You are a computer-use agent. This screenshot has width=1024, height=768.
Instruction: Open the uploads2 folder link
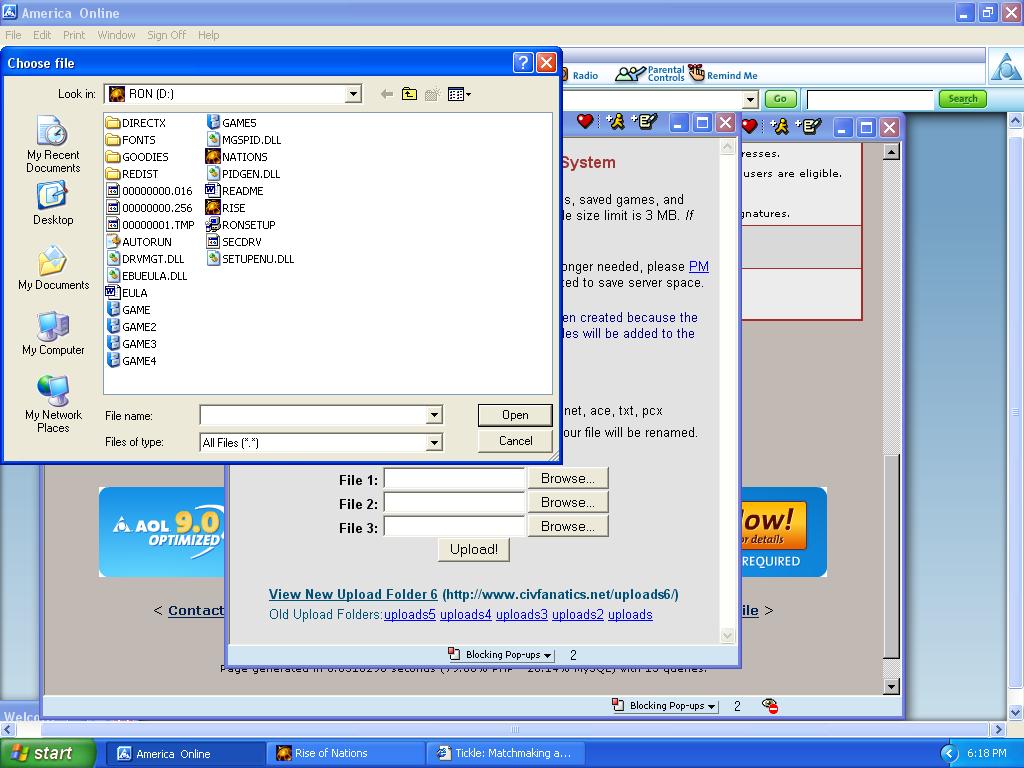[x=577, y=615]
